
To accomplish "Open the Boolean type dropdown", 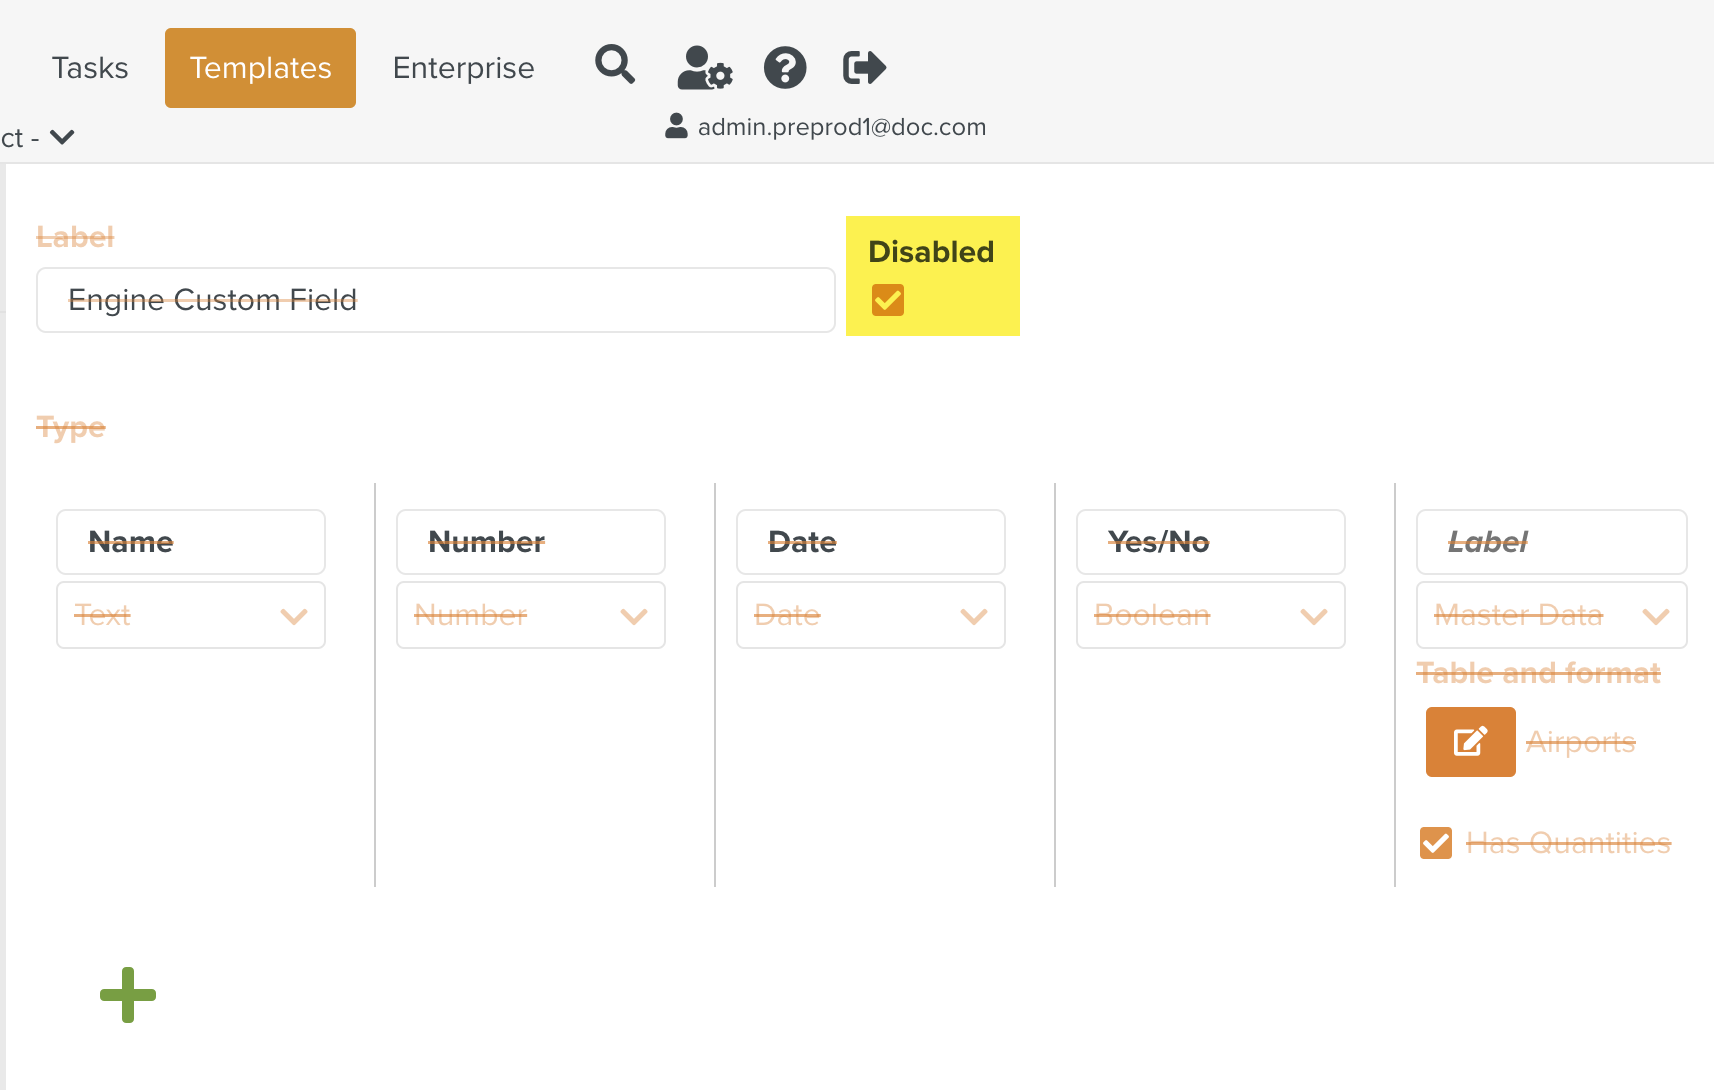I will coord(1211,615).
